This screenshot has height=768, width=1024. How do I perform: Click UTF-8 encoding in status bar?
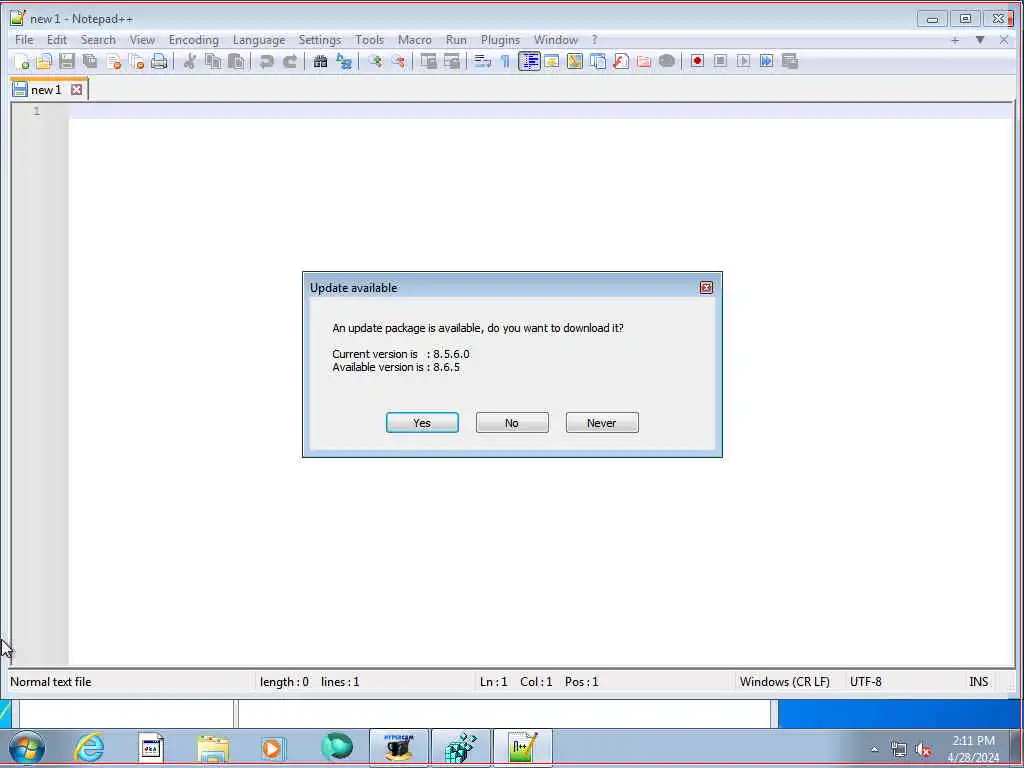tap(865, 682)
